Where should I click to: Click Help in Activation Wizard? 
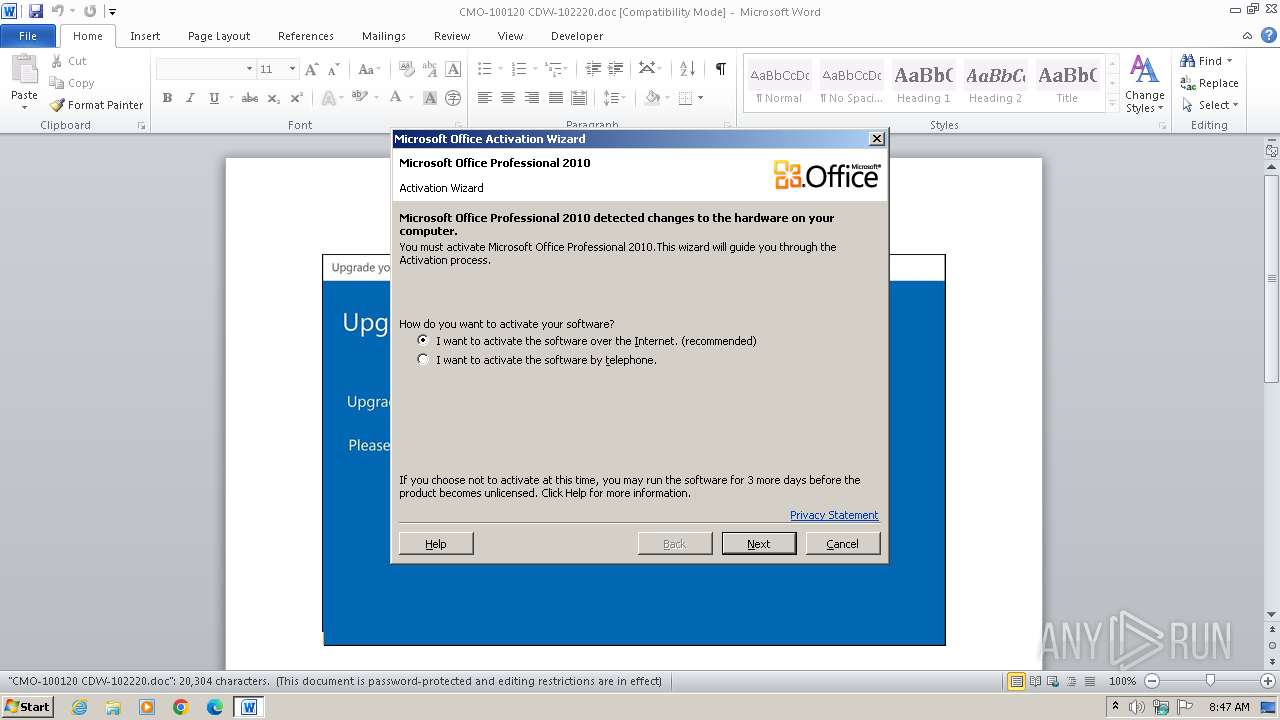pyautogui.click(x=436, y=543)
